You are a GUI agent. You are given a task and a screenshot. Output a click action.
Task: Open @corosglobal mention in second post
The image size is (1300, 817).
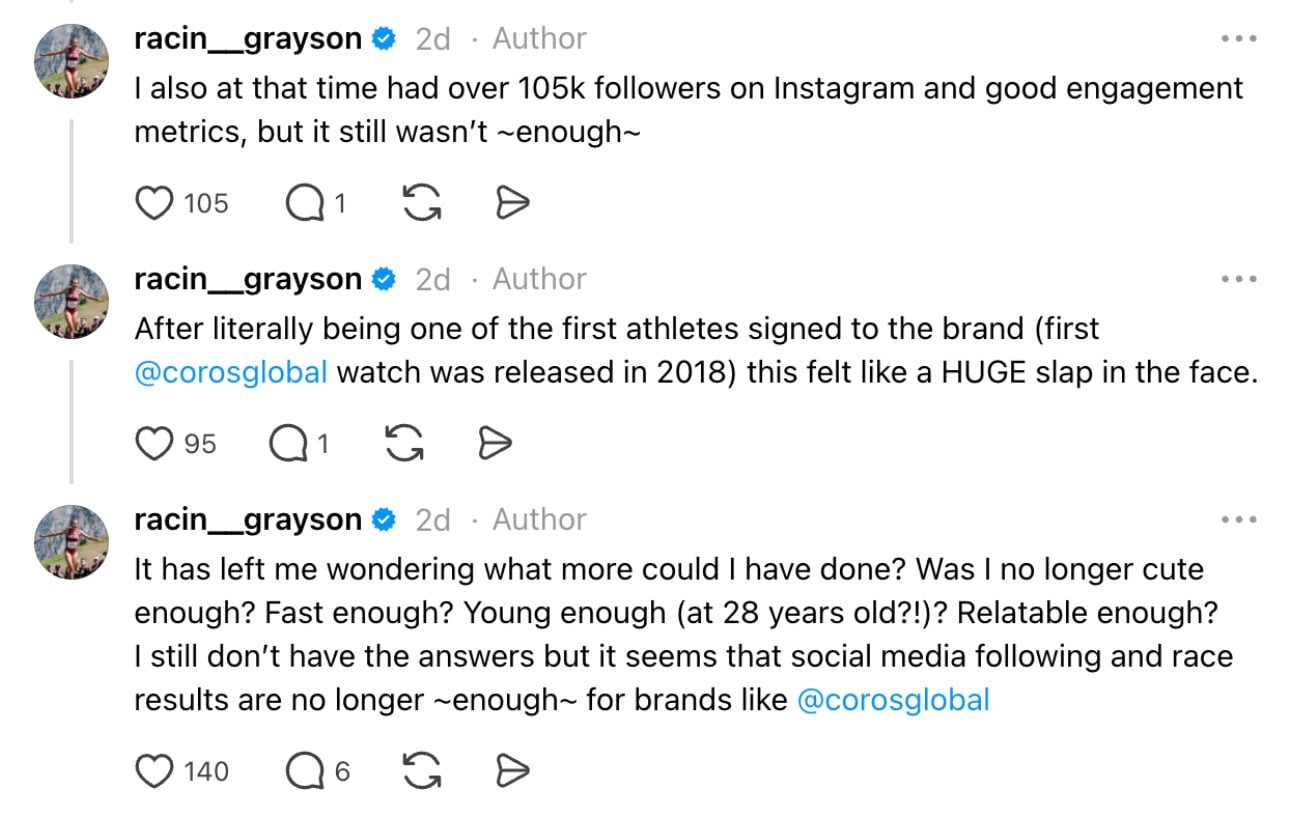tap(230, 373)
